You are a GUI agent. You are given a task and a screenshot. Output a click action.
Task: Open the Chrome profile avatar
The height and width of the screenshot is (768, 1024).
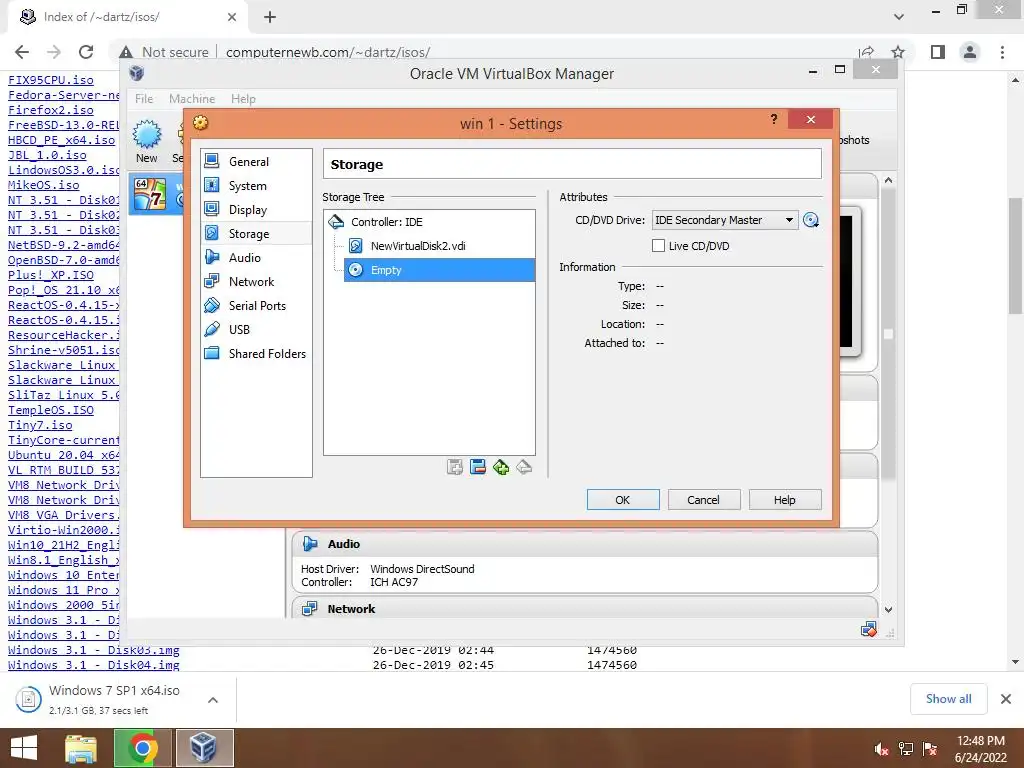pos(970,52)
